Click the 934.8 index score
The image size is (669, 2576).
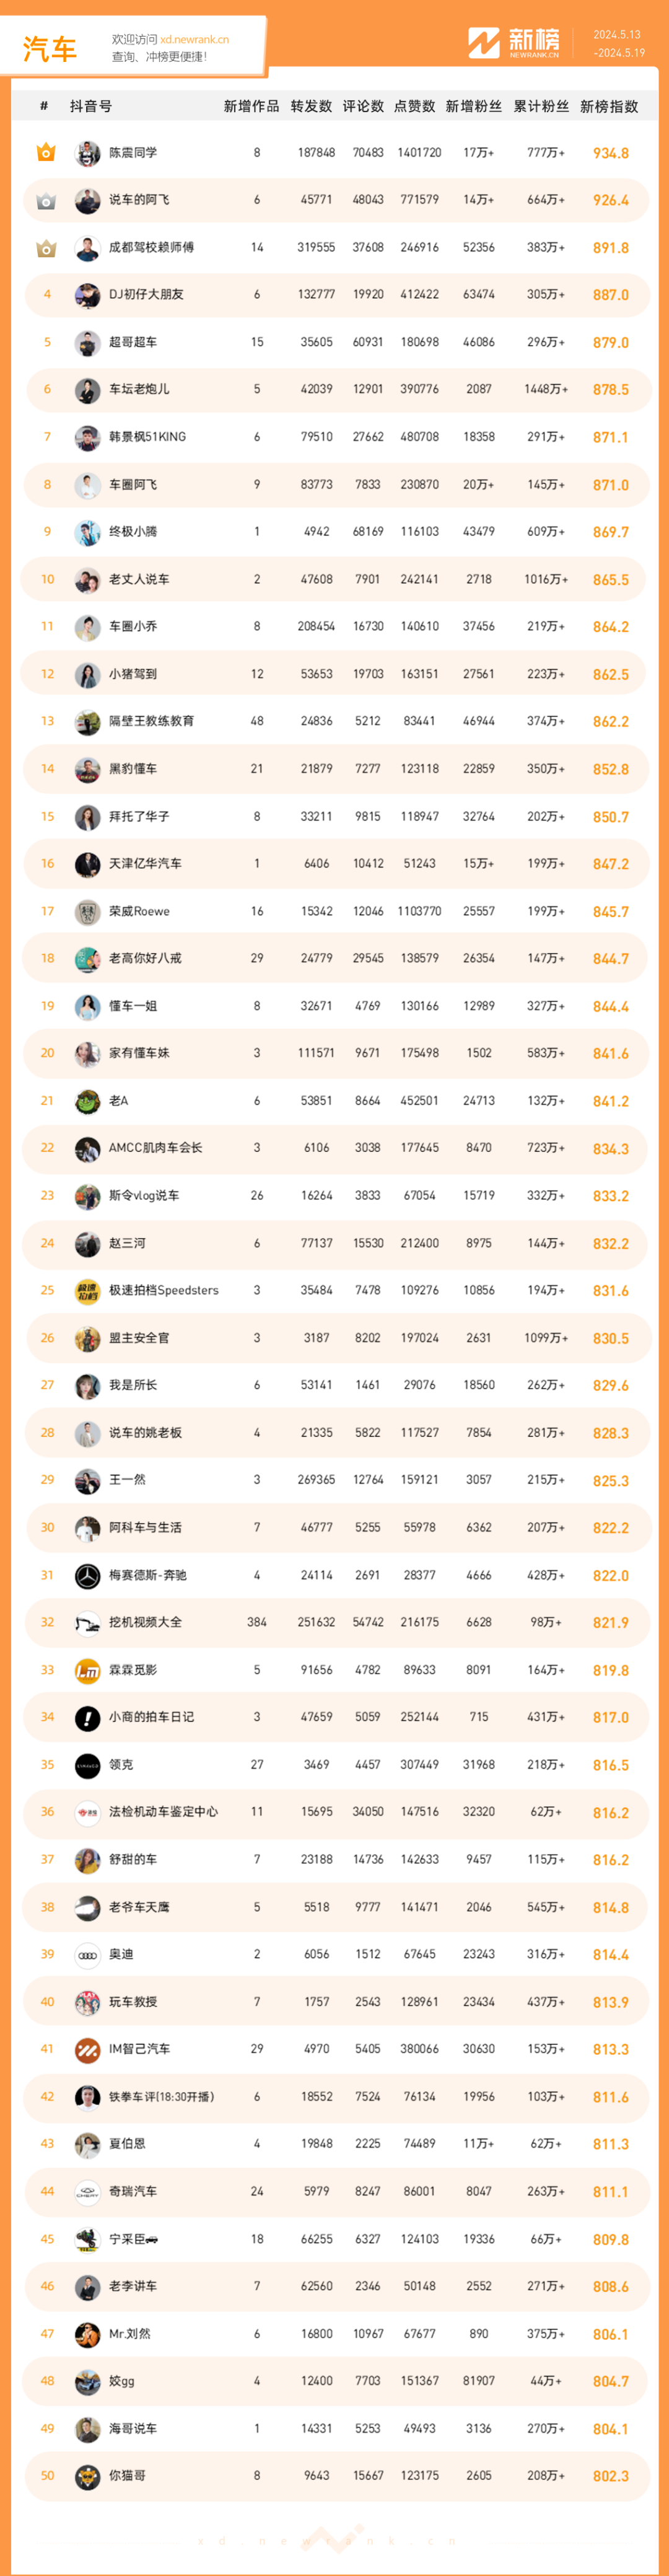click(610, 153)
